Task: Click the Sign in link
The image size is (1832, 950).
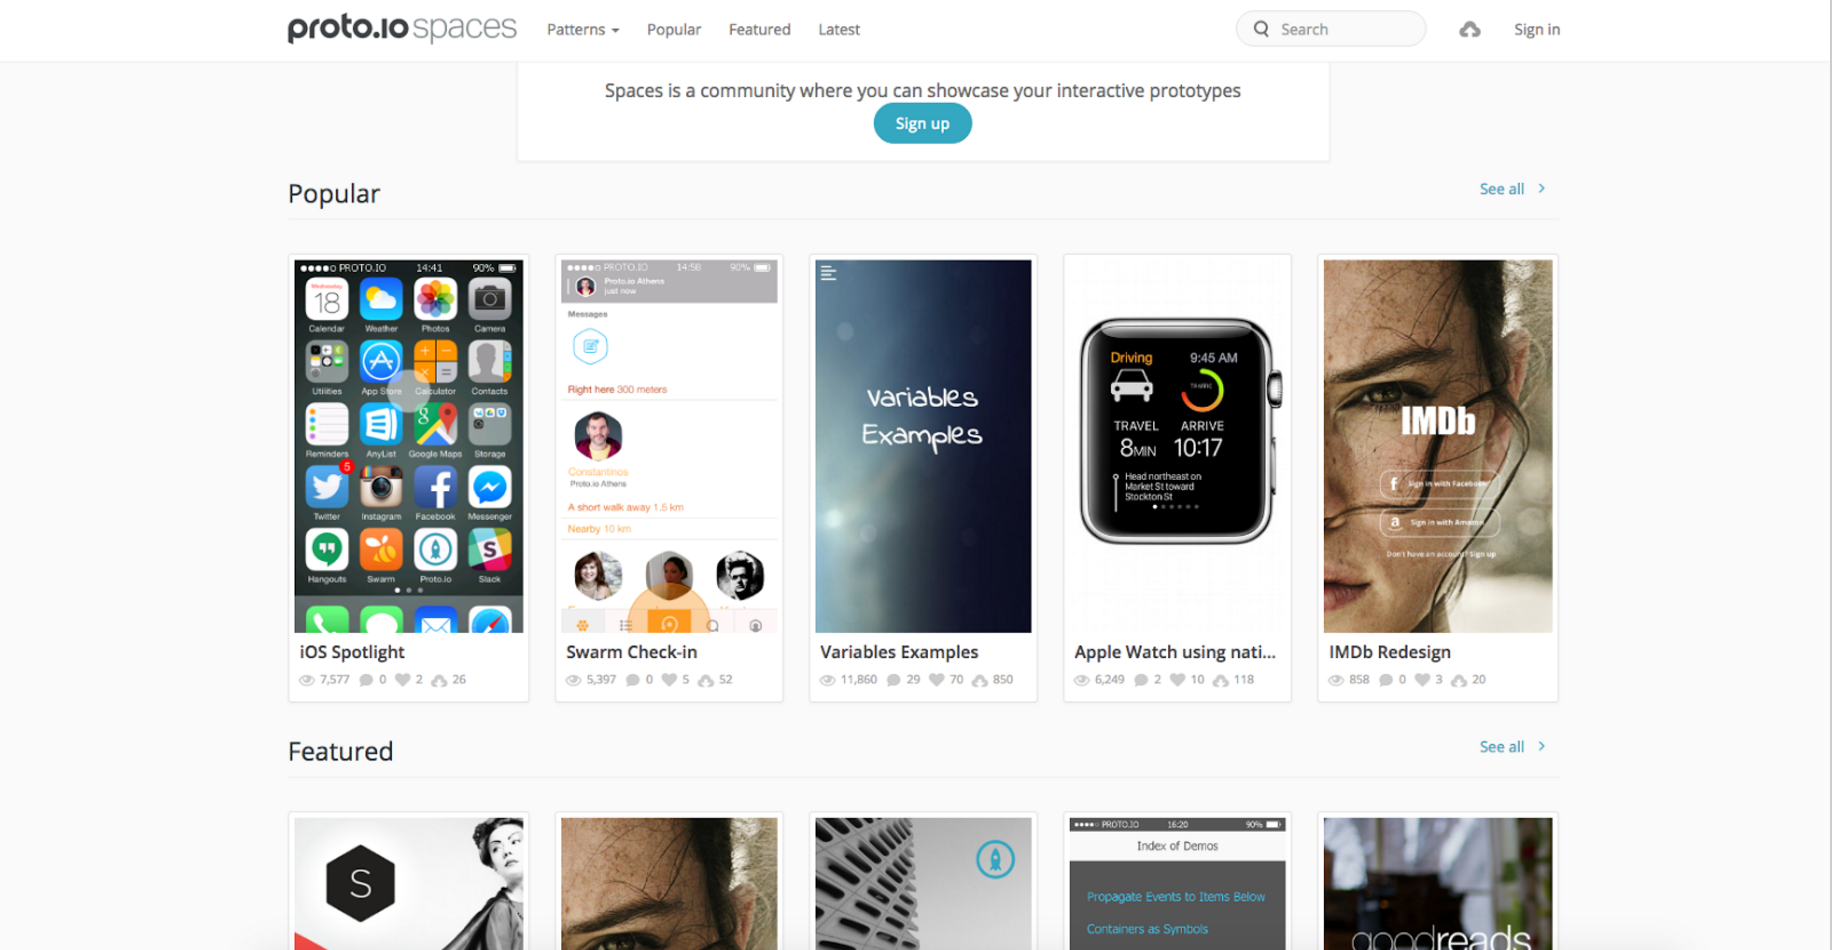Action: coord(1537,30)
